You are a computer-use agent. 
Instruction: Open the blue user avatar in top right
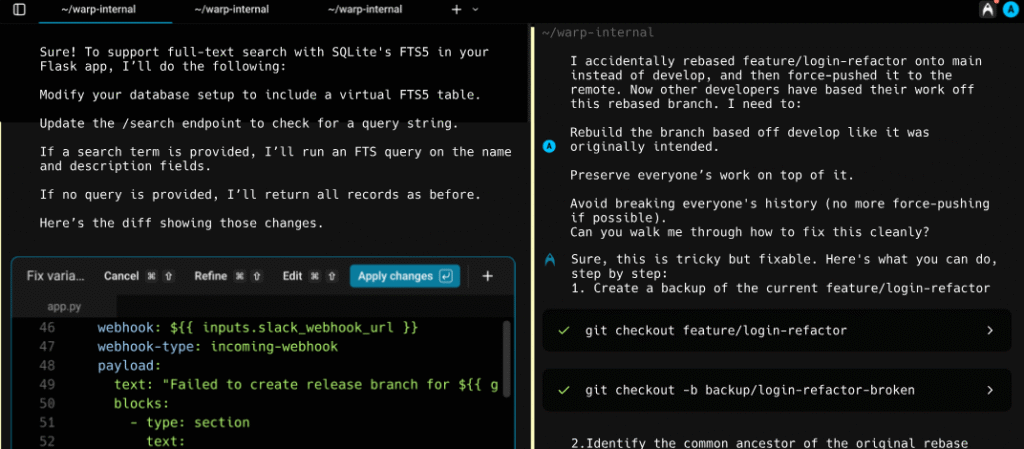pyautogui.click(x=1008, y=10)
